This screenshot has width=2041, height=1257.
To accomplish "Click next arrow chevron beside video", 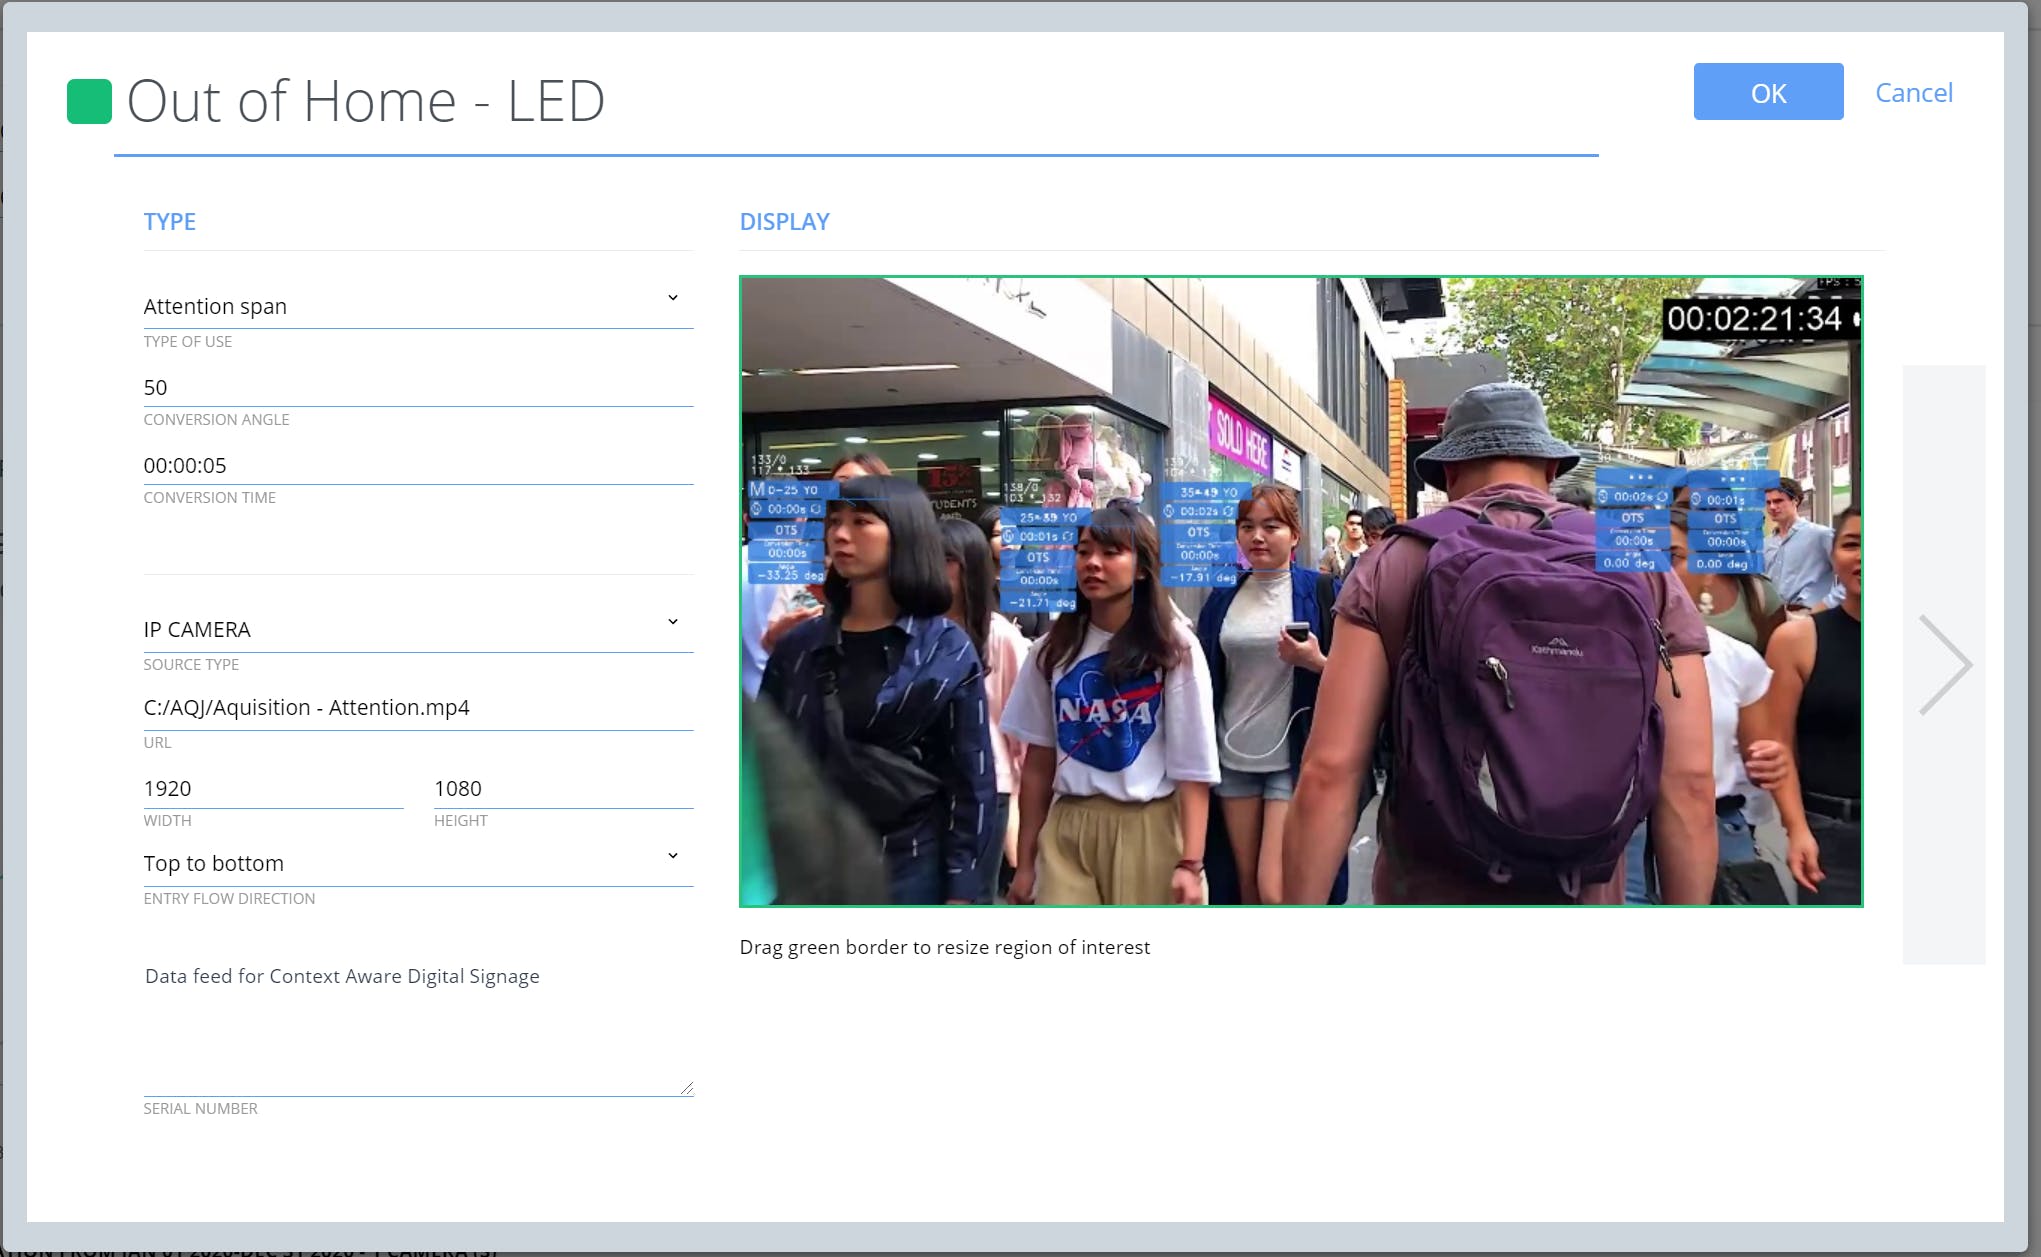I will click(1944, 665).
